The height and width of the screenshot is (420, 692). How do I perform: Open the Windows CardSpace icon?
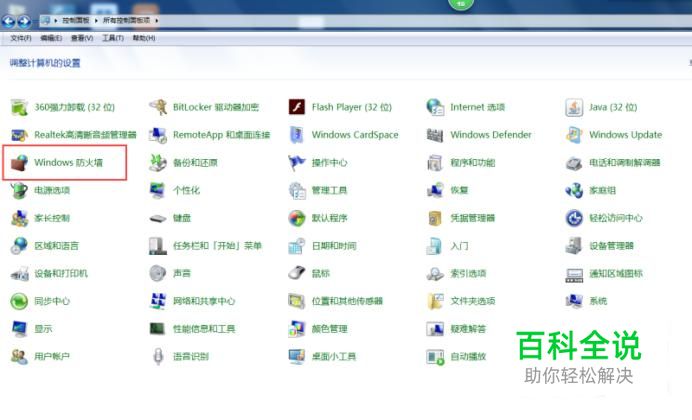click(x=297, y=135)
